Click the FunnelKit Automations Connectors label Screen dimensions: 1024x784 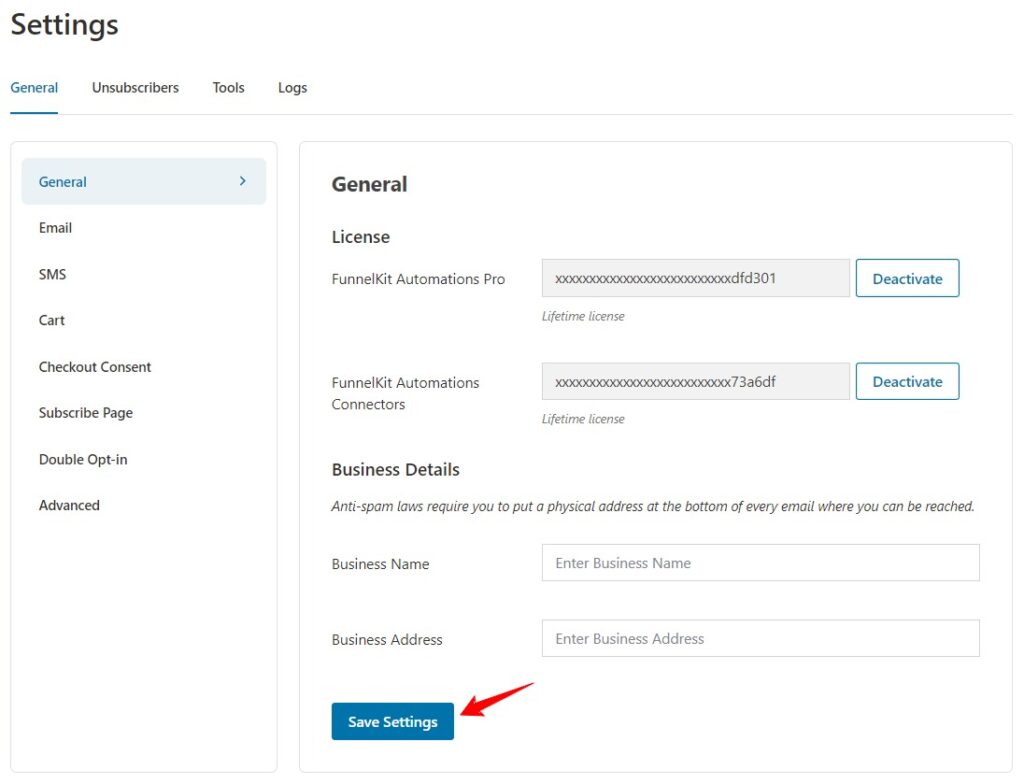(406, 393)
